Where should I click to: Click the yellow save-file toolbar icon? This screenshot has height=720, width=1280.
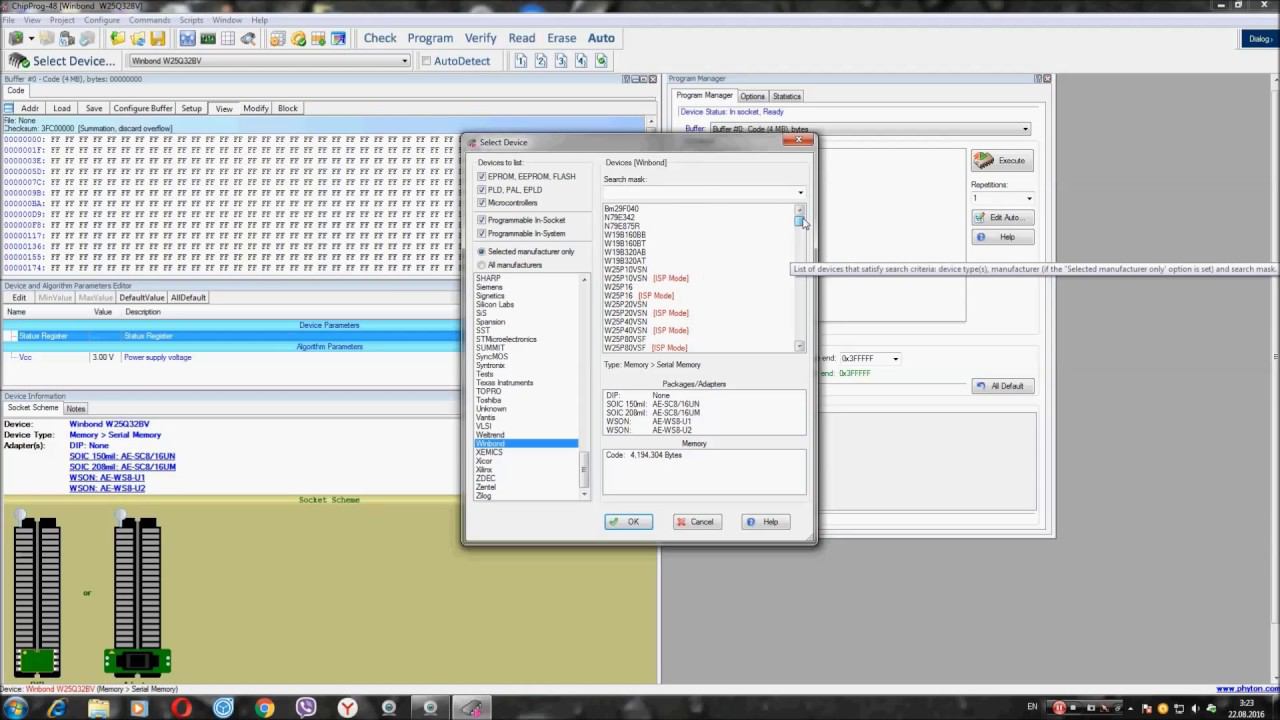coord(158,39)
